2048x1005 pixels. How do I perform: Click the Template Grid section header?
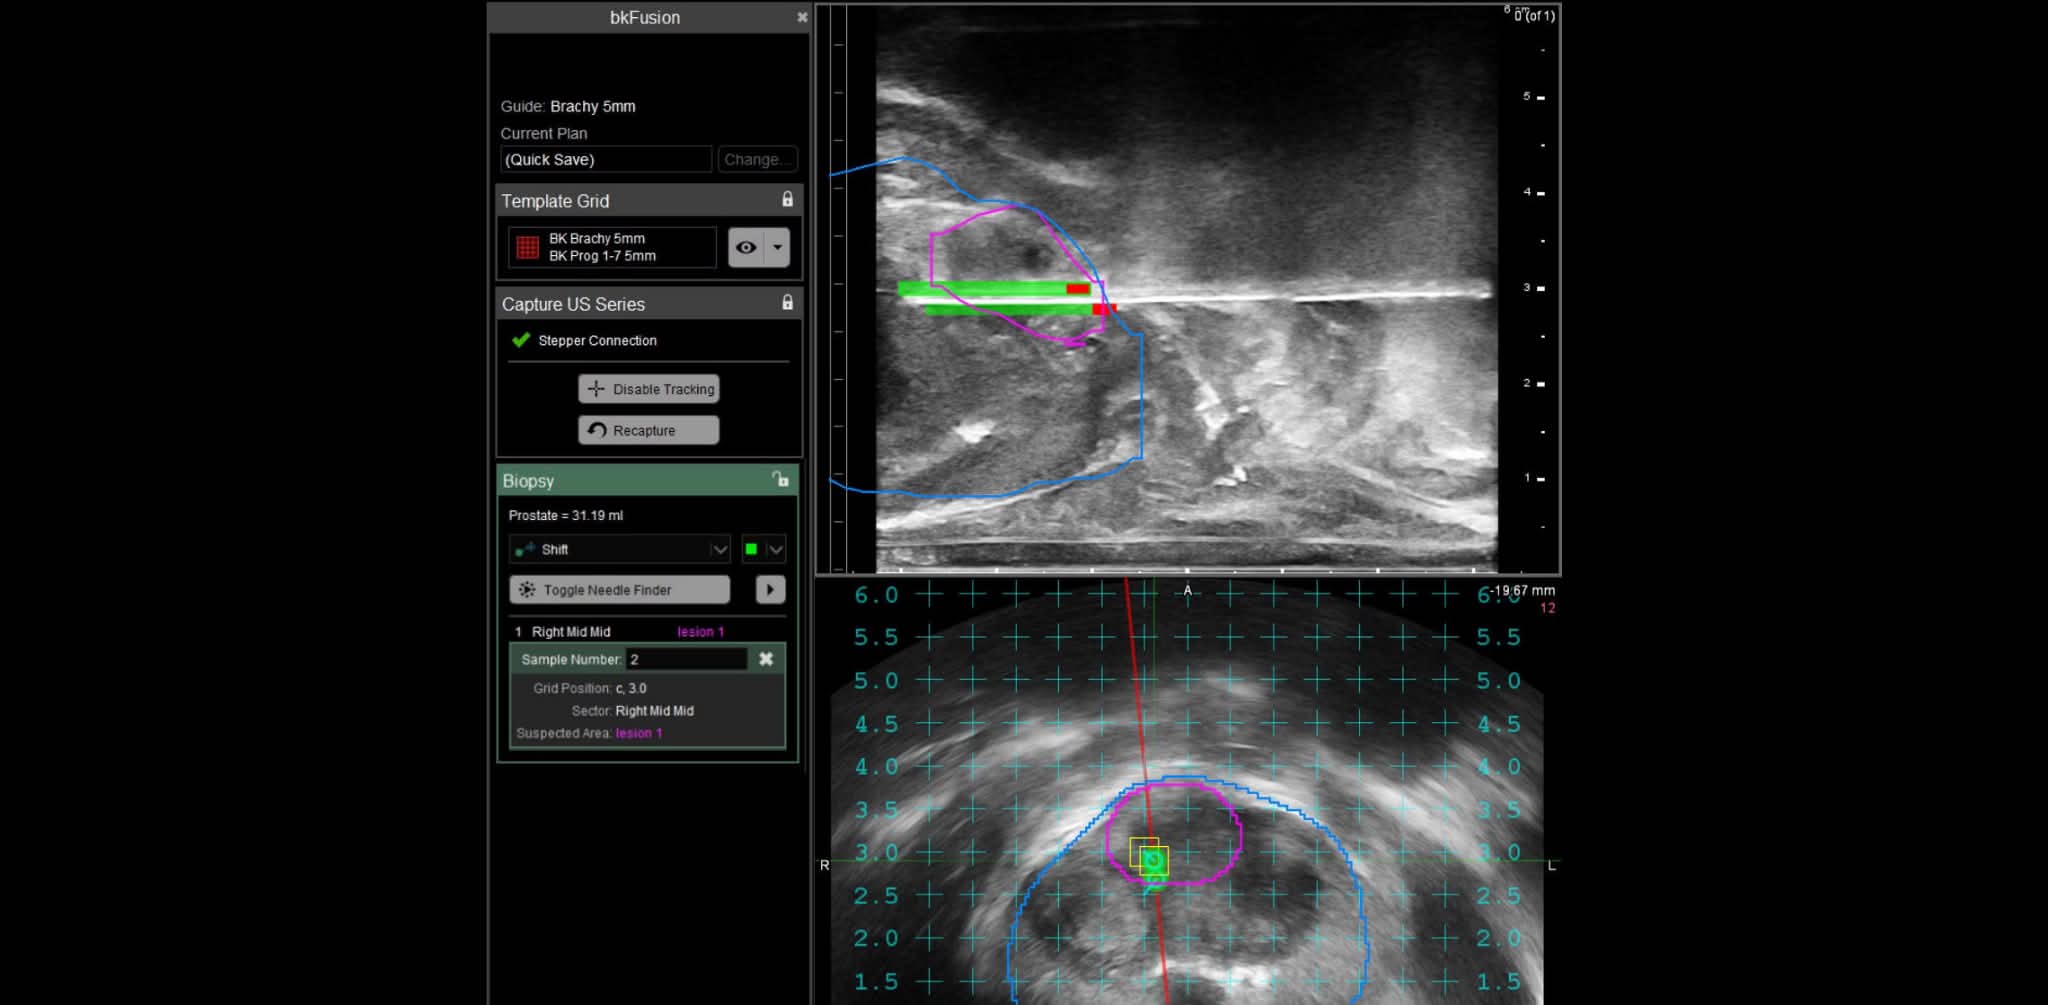[648, 200]
